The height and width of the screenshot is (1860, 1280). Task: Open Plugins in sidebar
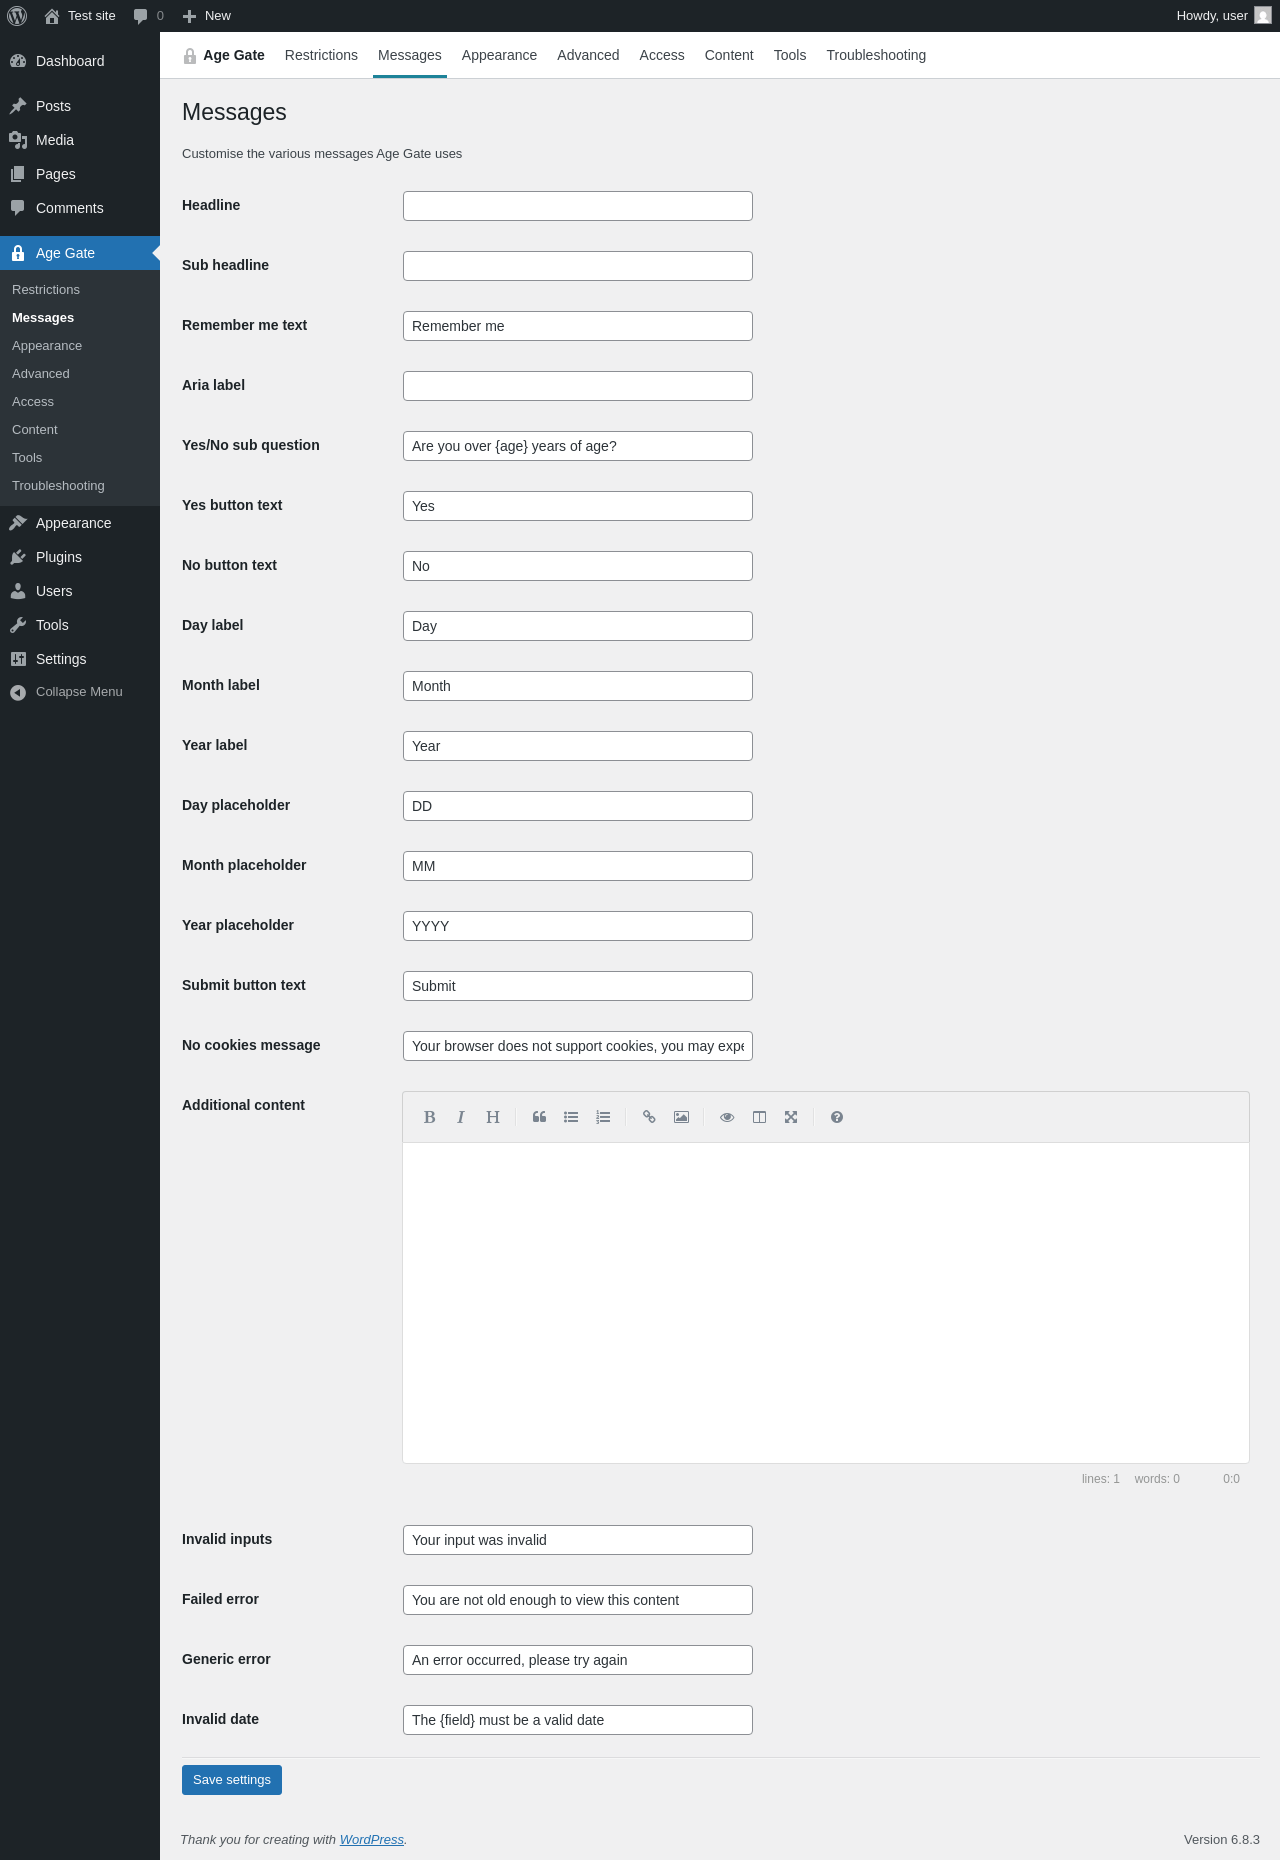[80, 557]
